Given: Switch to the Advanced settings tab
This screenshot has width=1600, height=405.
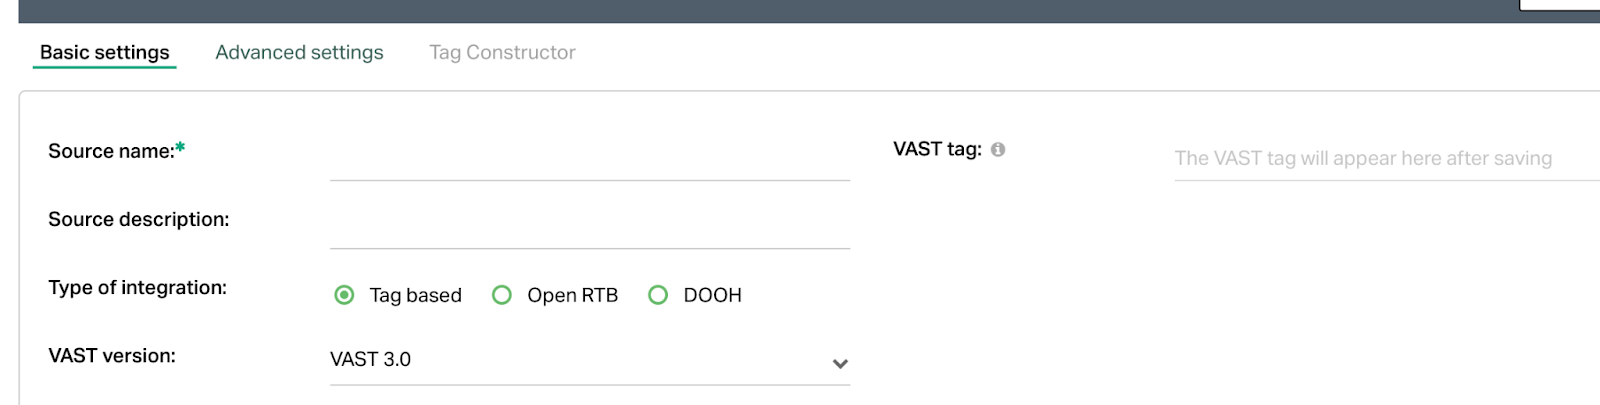Looking at the screenshot, I should pos(299,52).
